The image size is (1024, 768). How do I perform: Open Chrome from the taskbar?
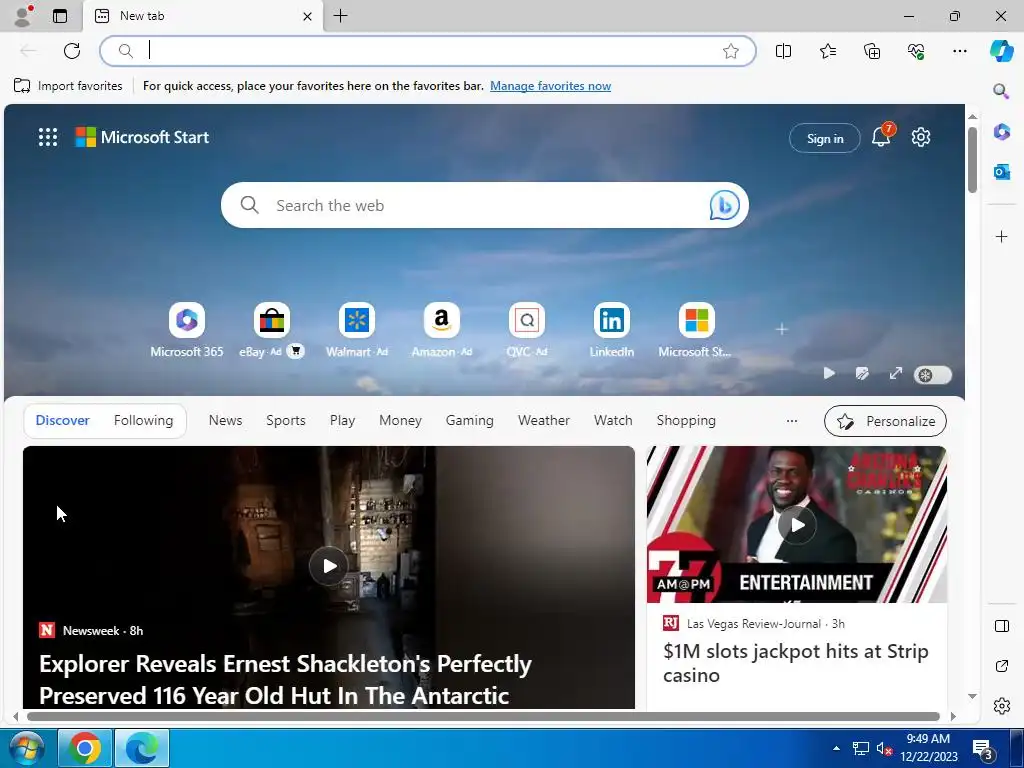tap(85, 748)
